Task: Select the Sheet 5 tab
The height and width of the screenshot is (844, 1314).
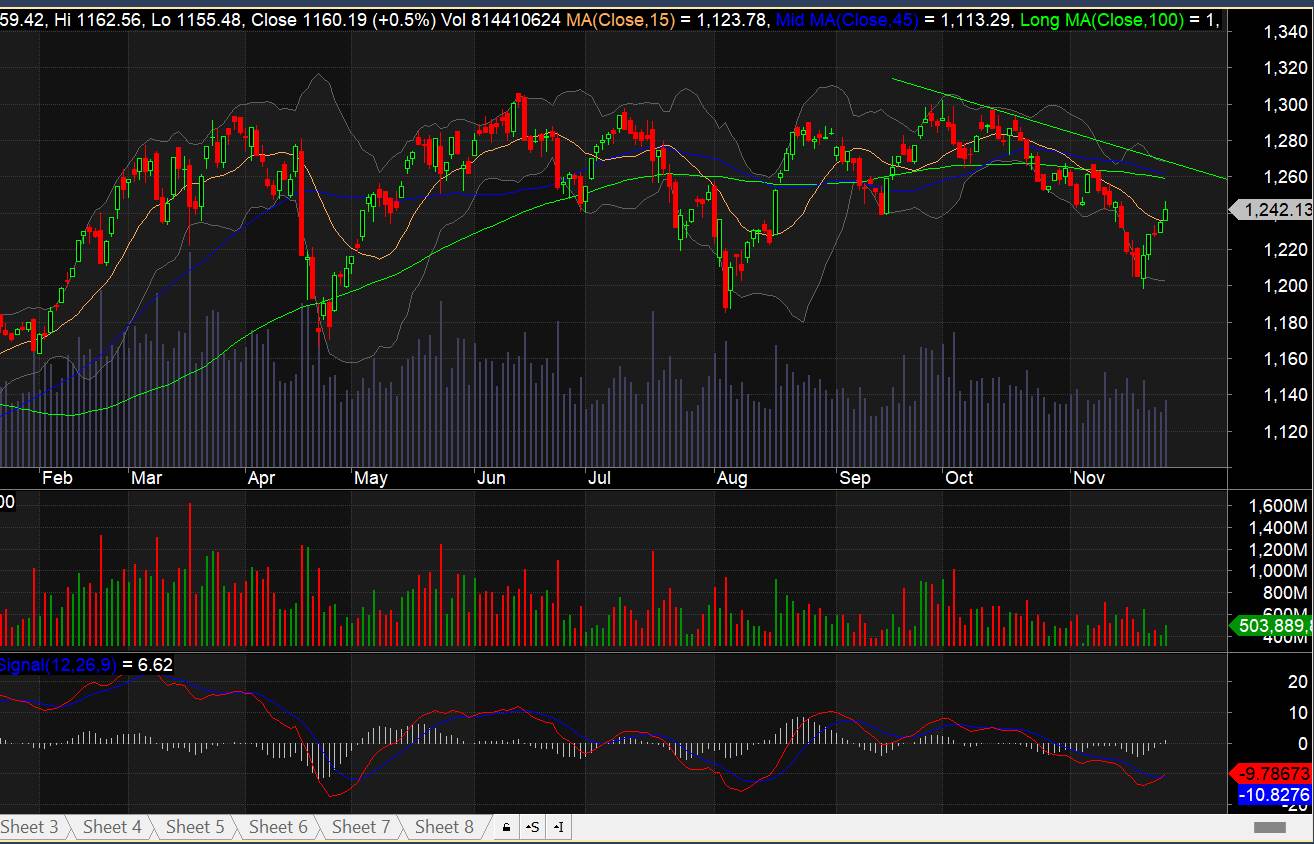Action: tap(195, 827)
